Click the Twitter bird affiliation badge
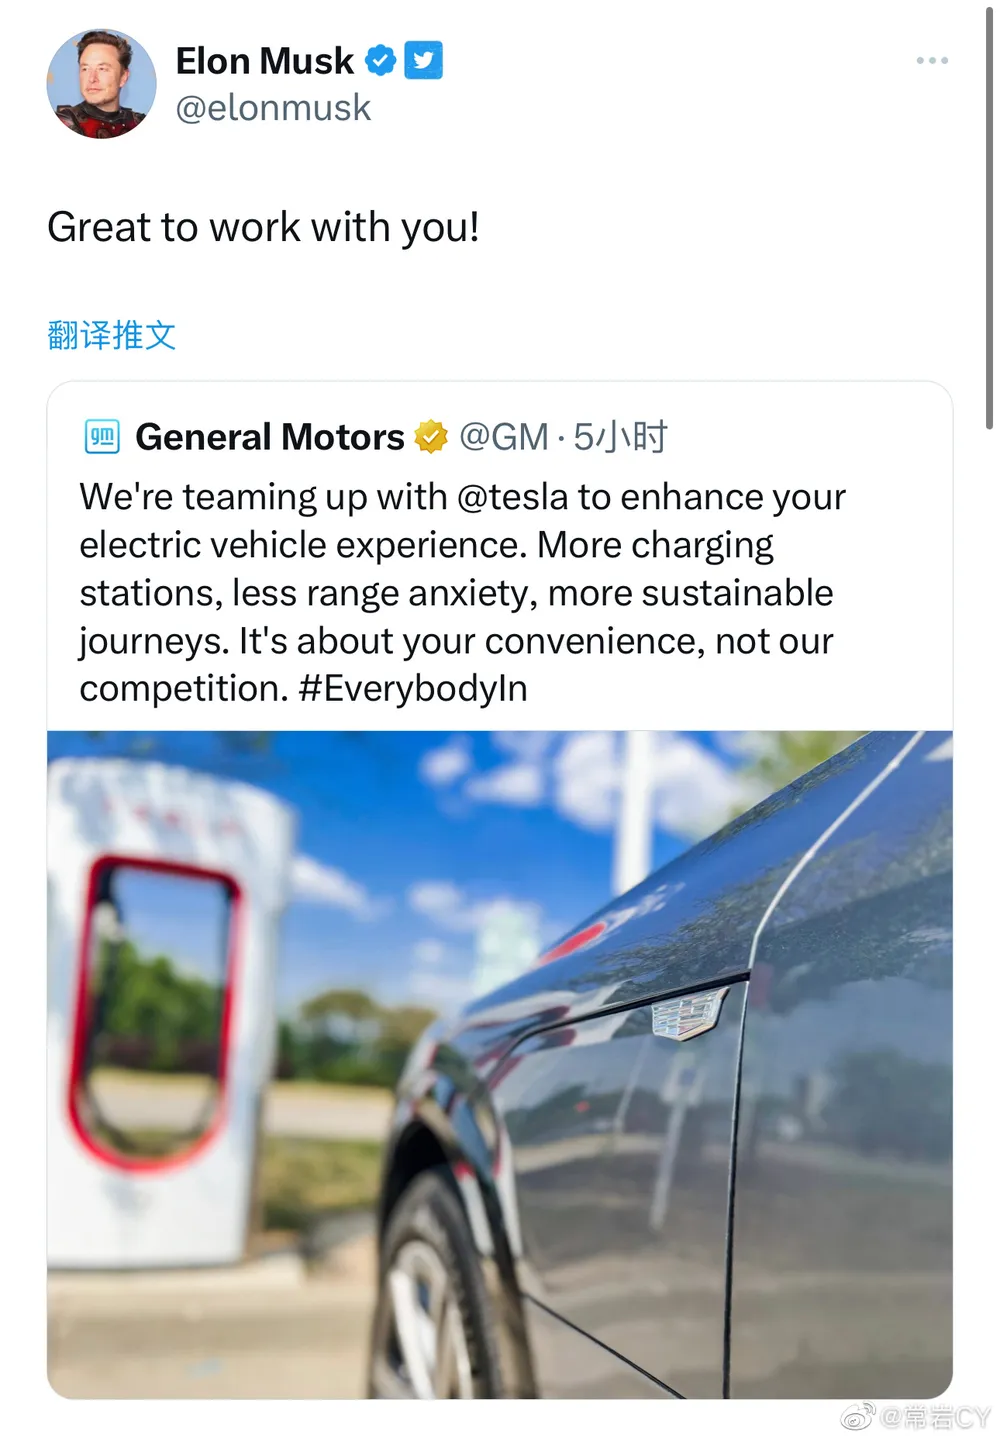 point(423,61)
